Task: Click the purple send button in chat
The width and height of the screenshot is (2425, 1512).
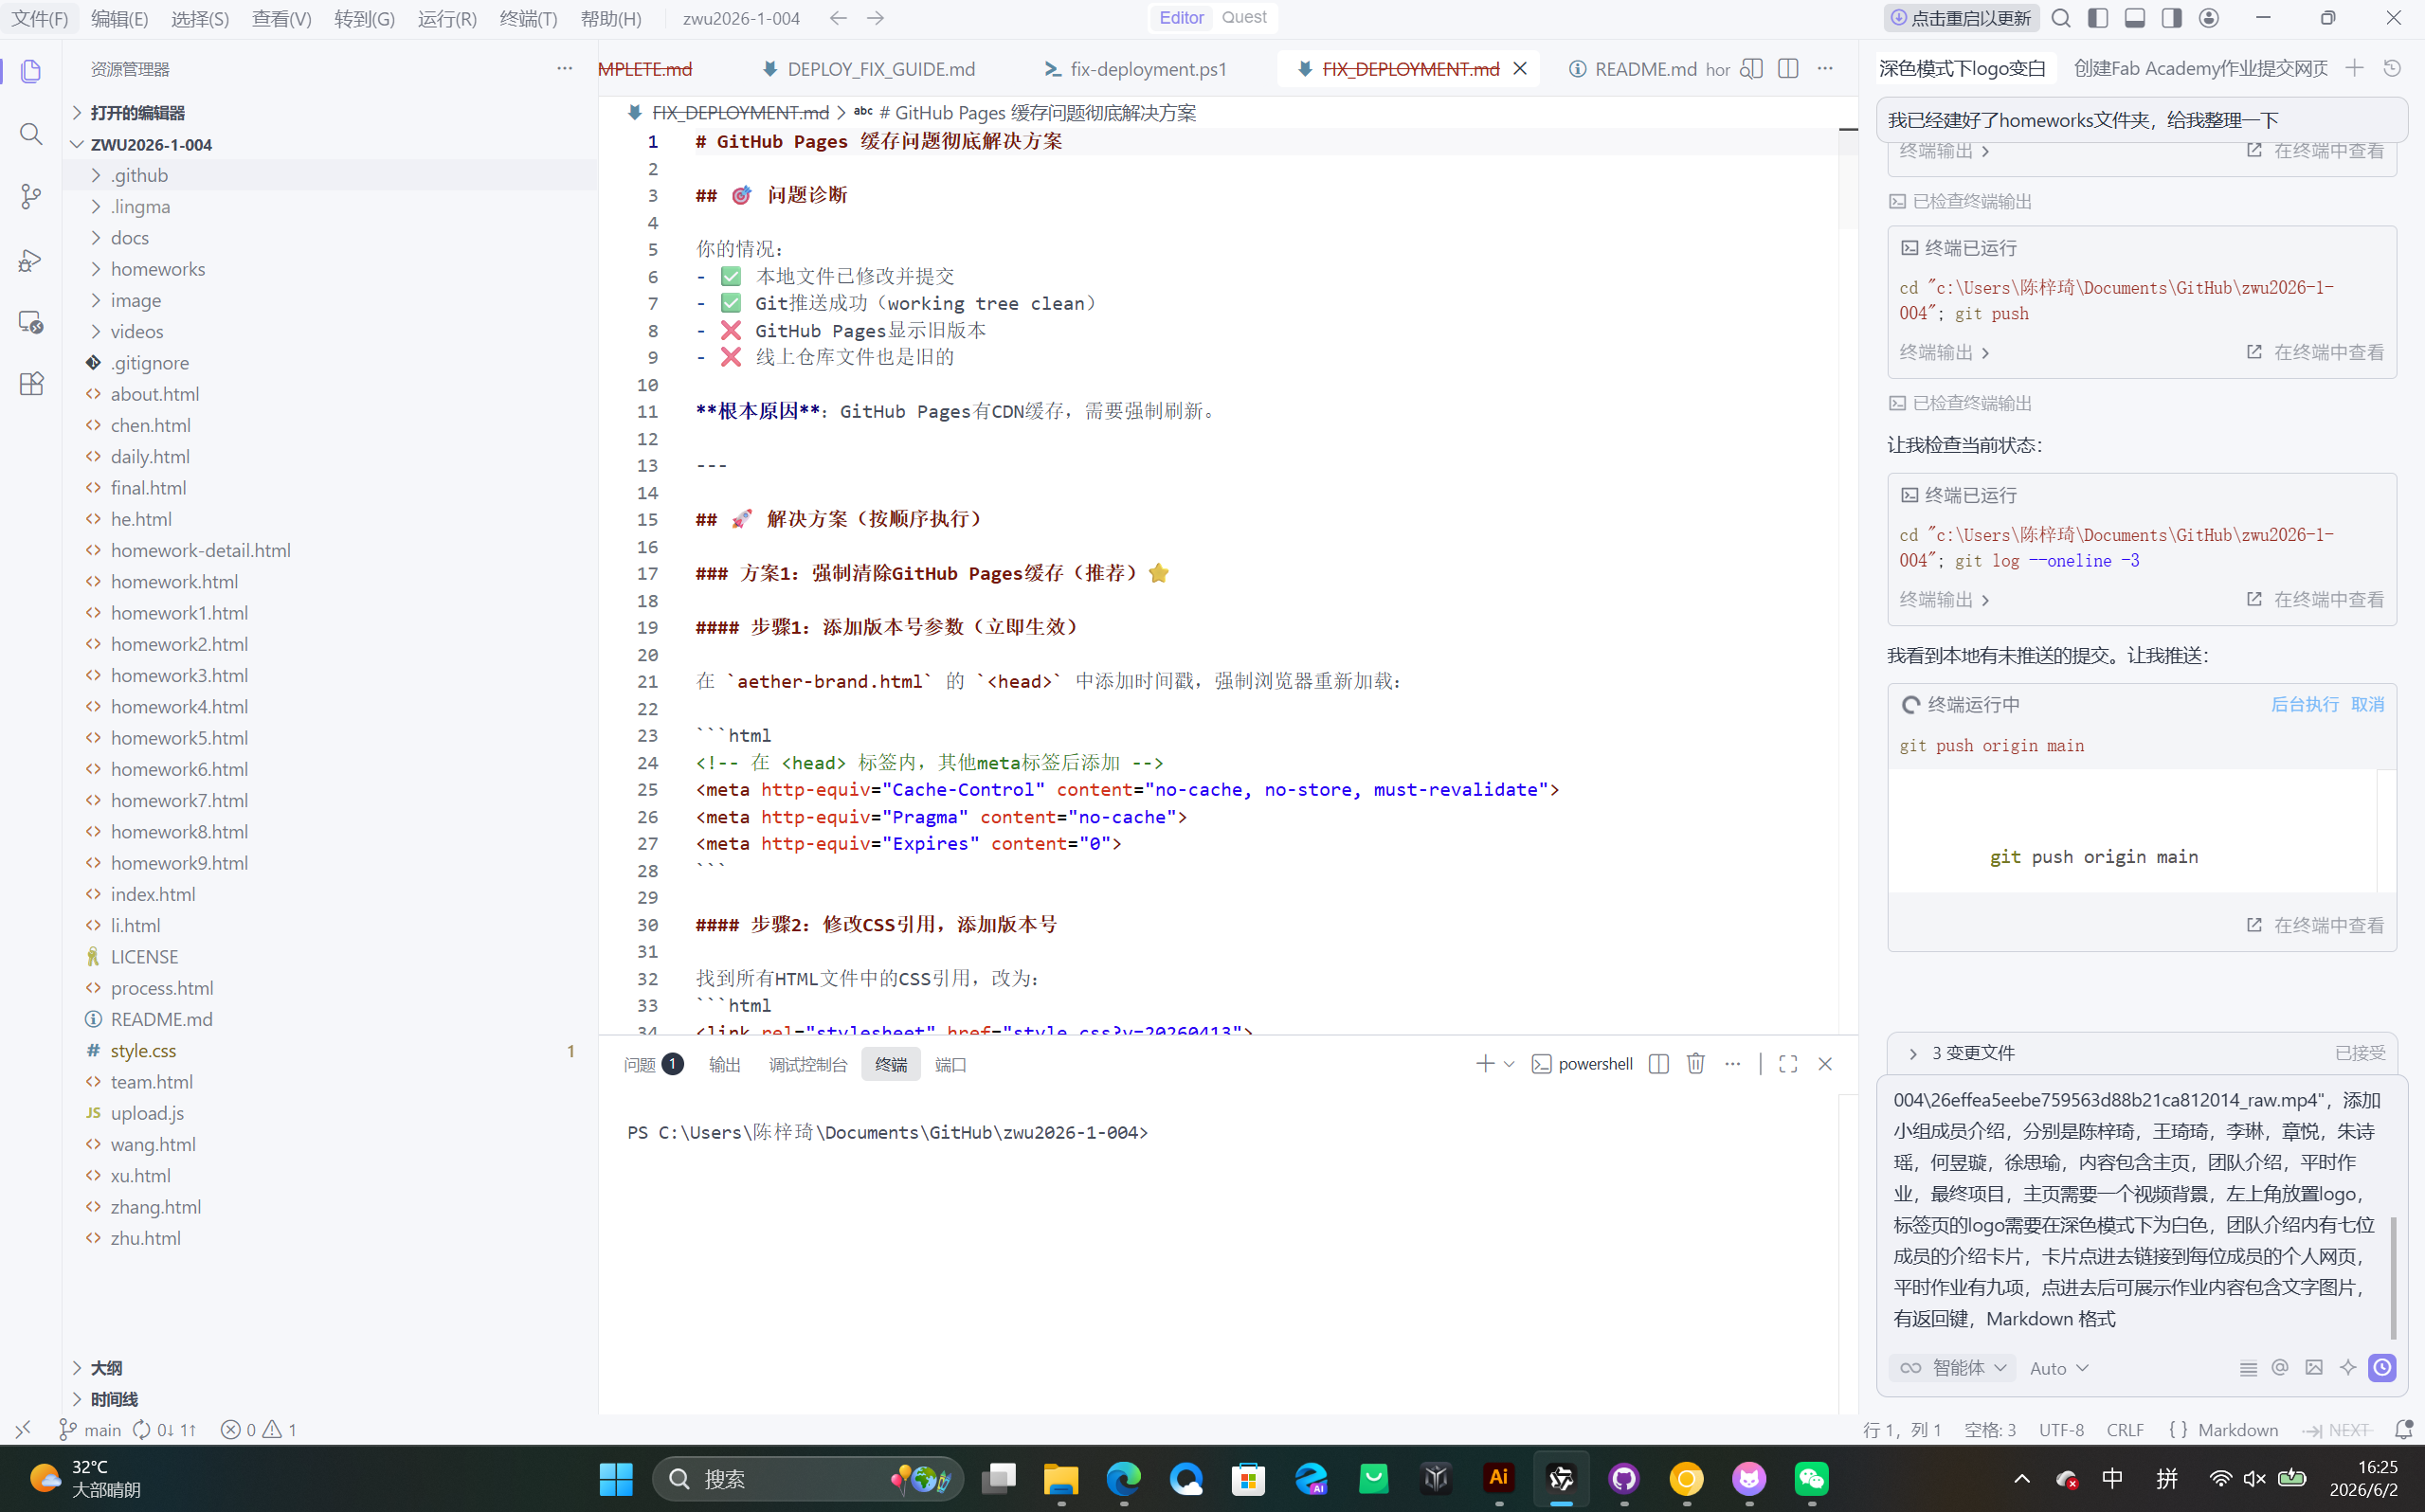Action: point(2383,1368)
